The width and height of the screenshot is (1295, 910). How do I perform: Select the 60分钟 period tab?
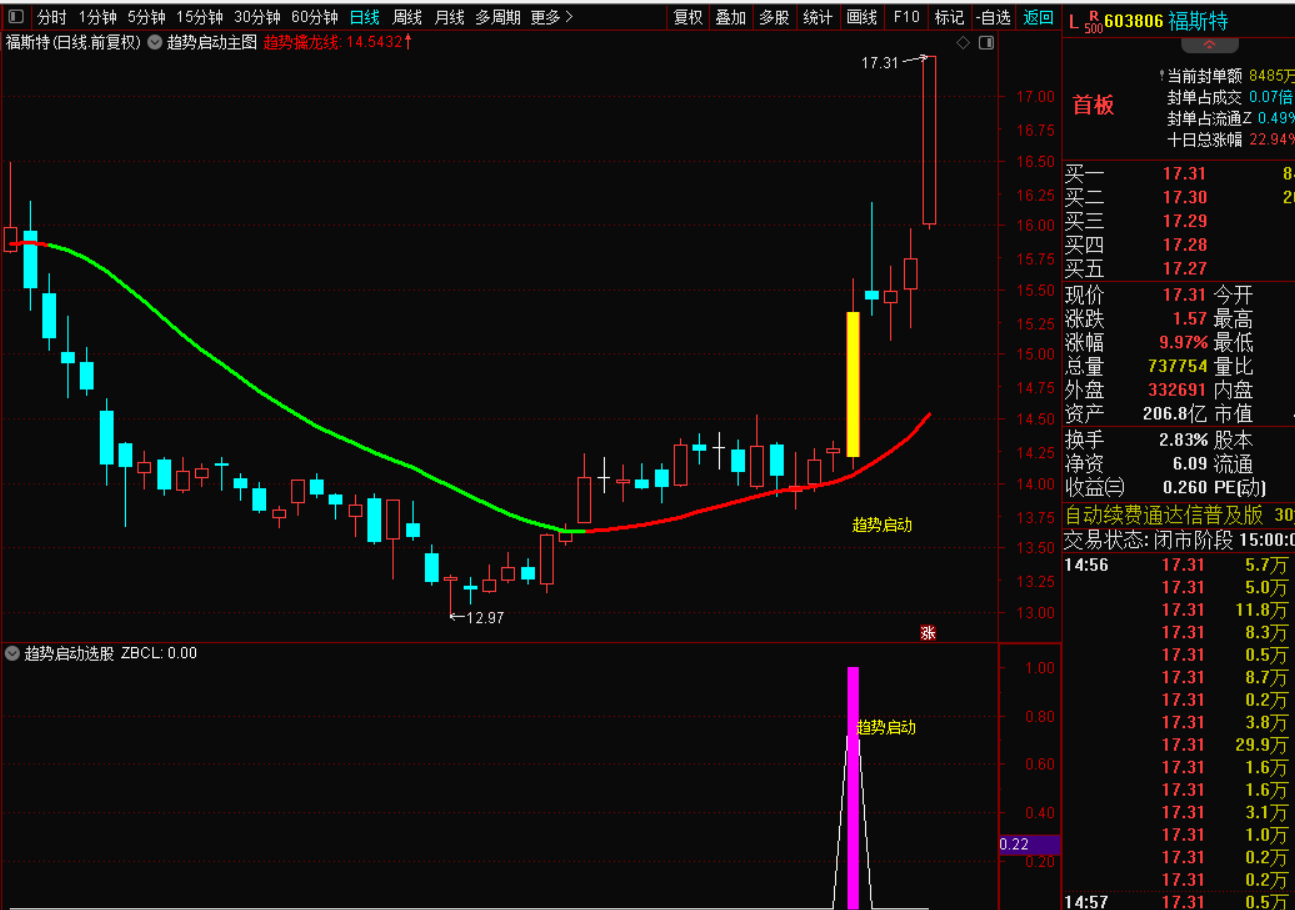coord(314,17)
